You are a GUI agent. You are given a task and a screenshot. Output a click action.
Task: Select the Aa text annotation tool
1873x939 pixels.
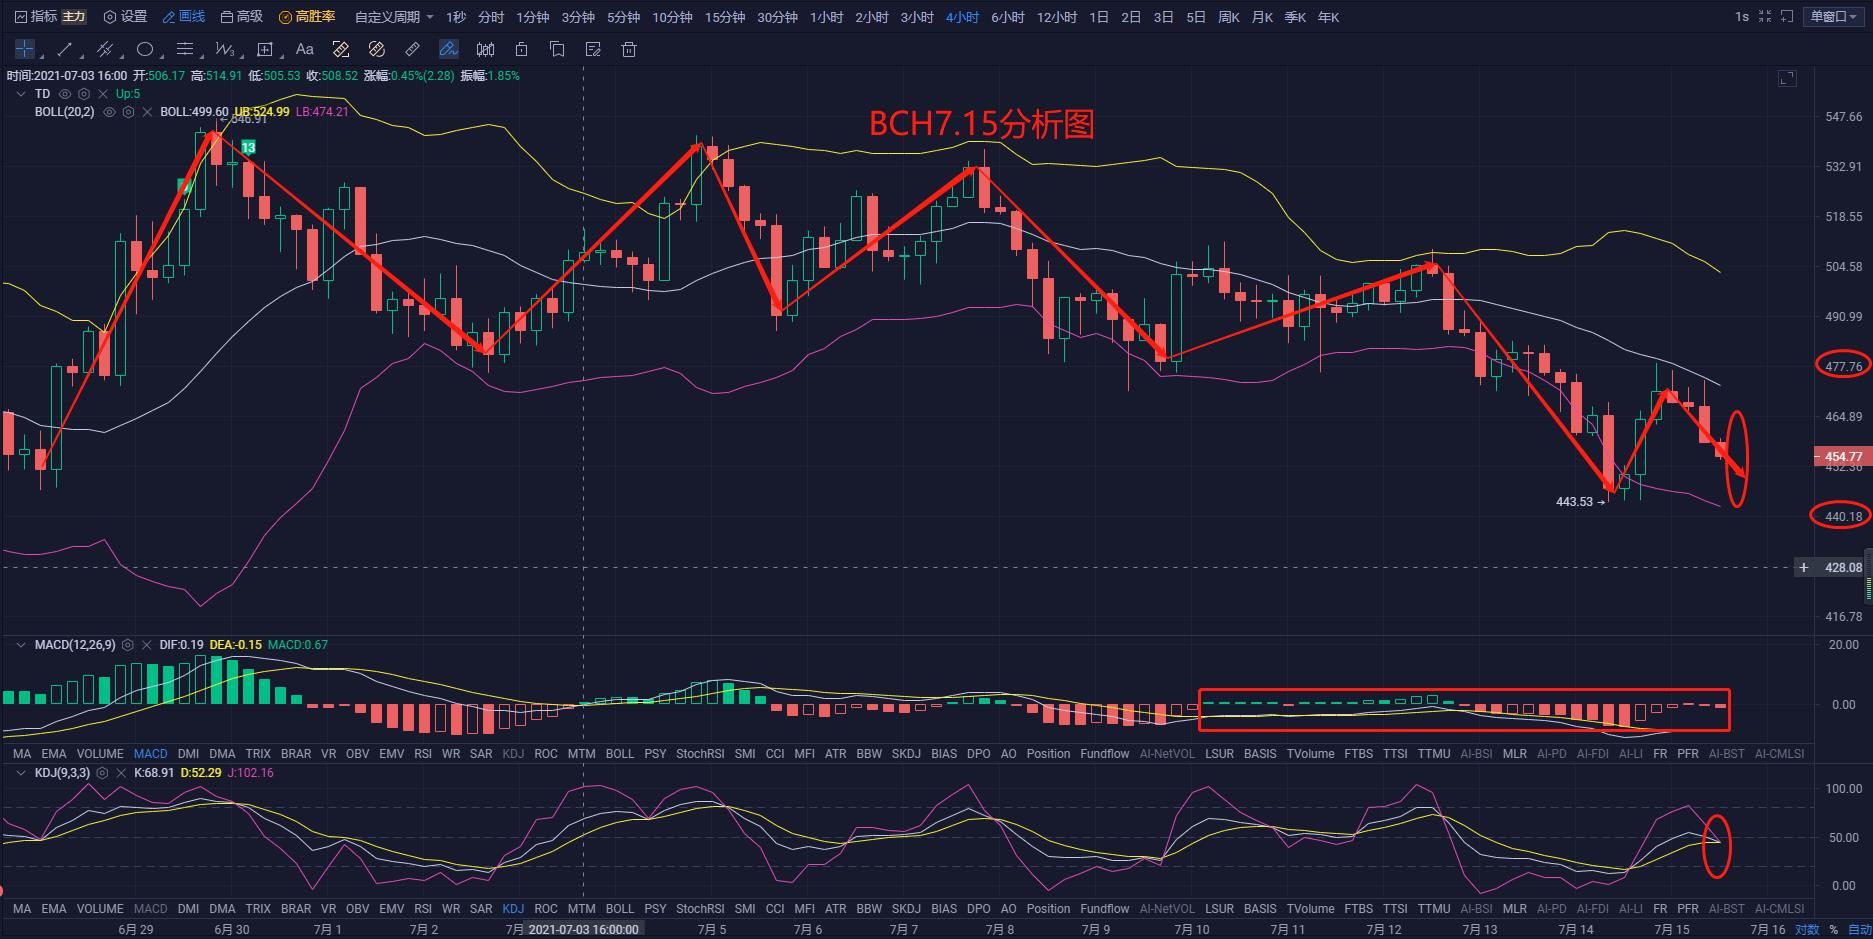[x=305, y=49]
